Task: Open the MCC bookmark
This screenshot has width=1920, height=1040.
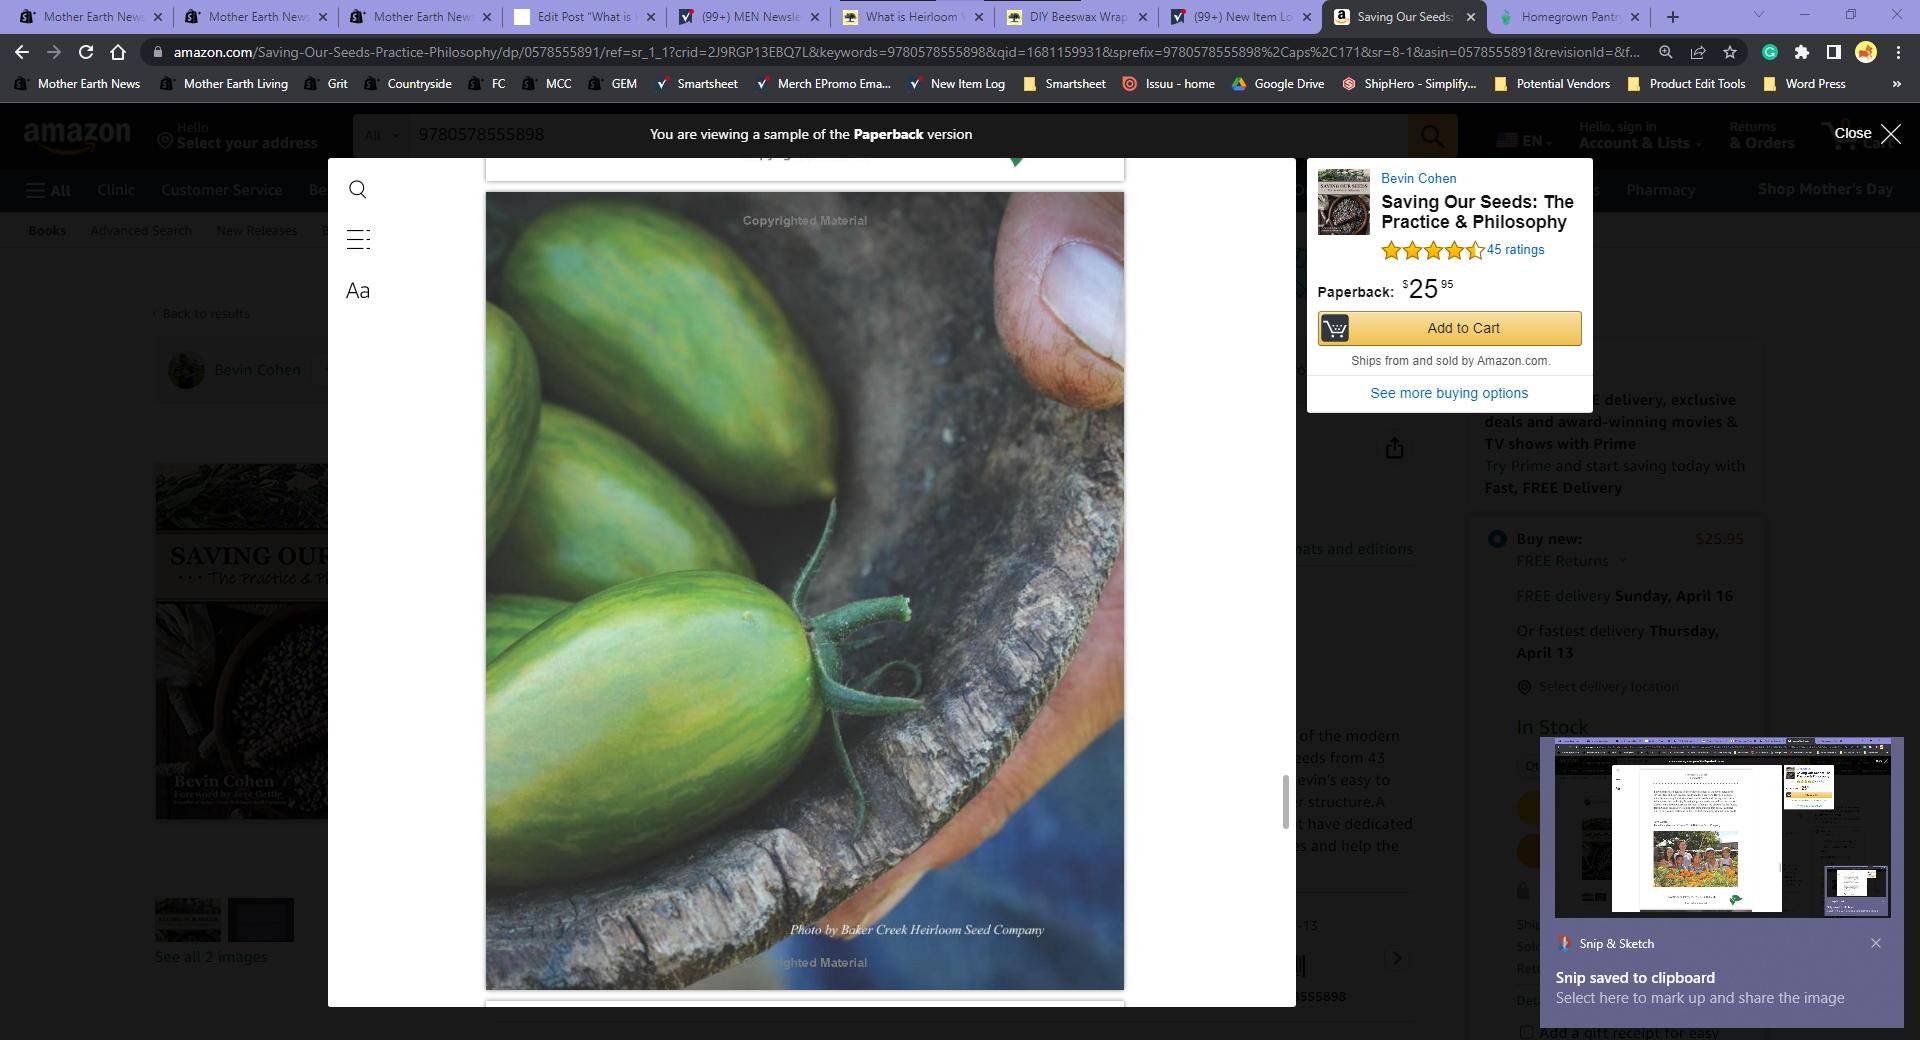Action: coord(547,84)
